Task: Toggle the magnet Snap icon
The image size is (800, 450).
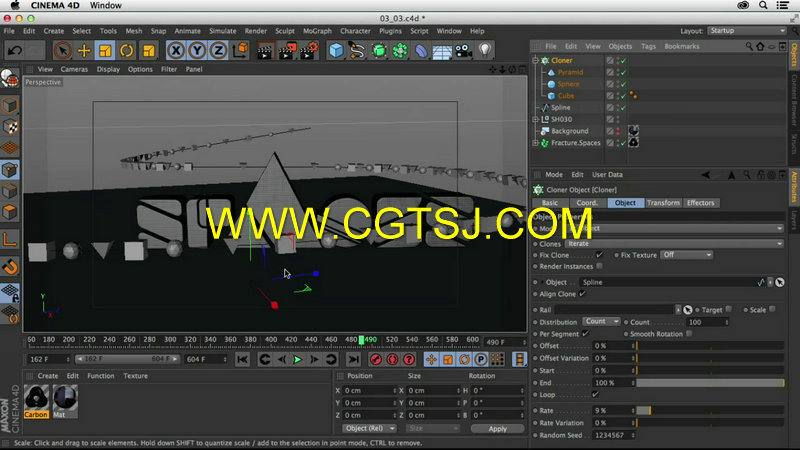Action: [10, 267]
